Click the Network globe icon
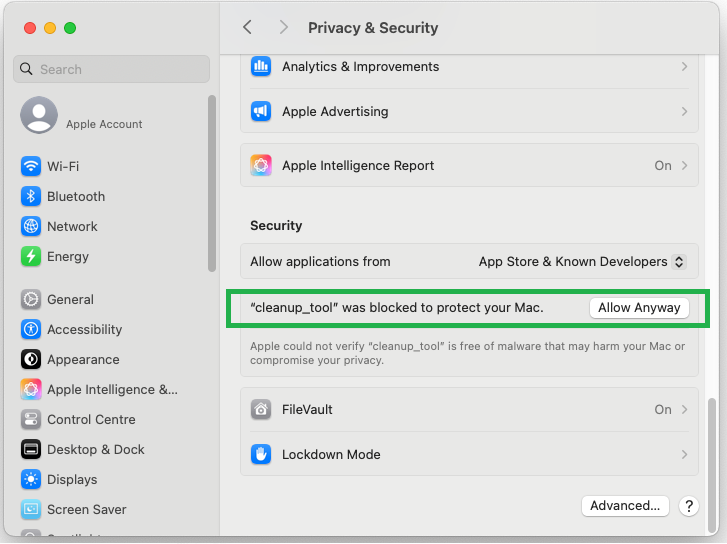727x544 pixels. pyautogui.click(x=31, y=226)
